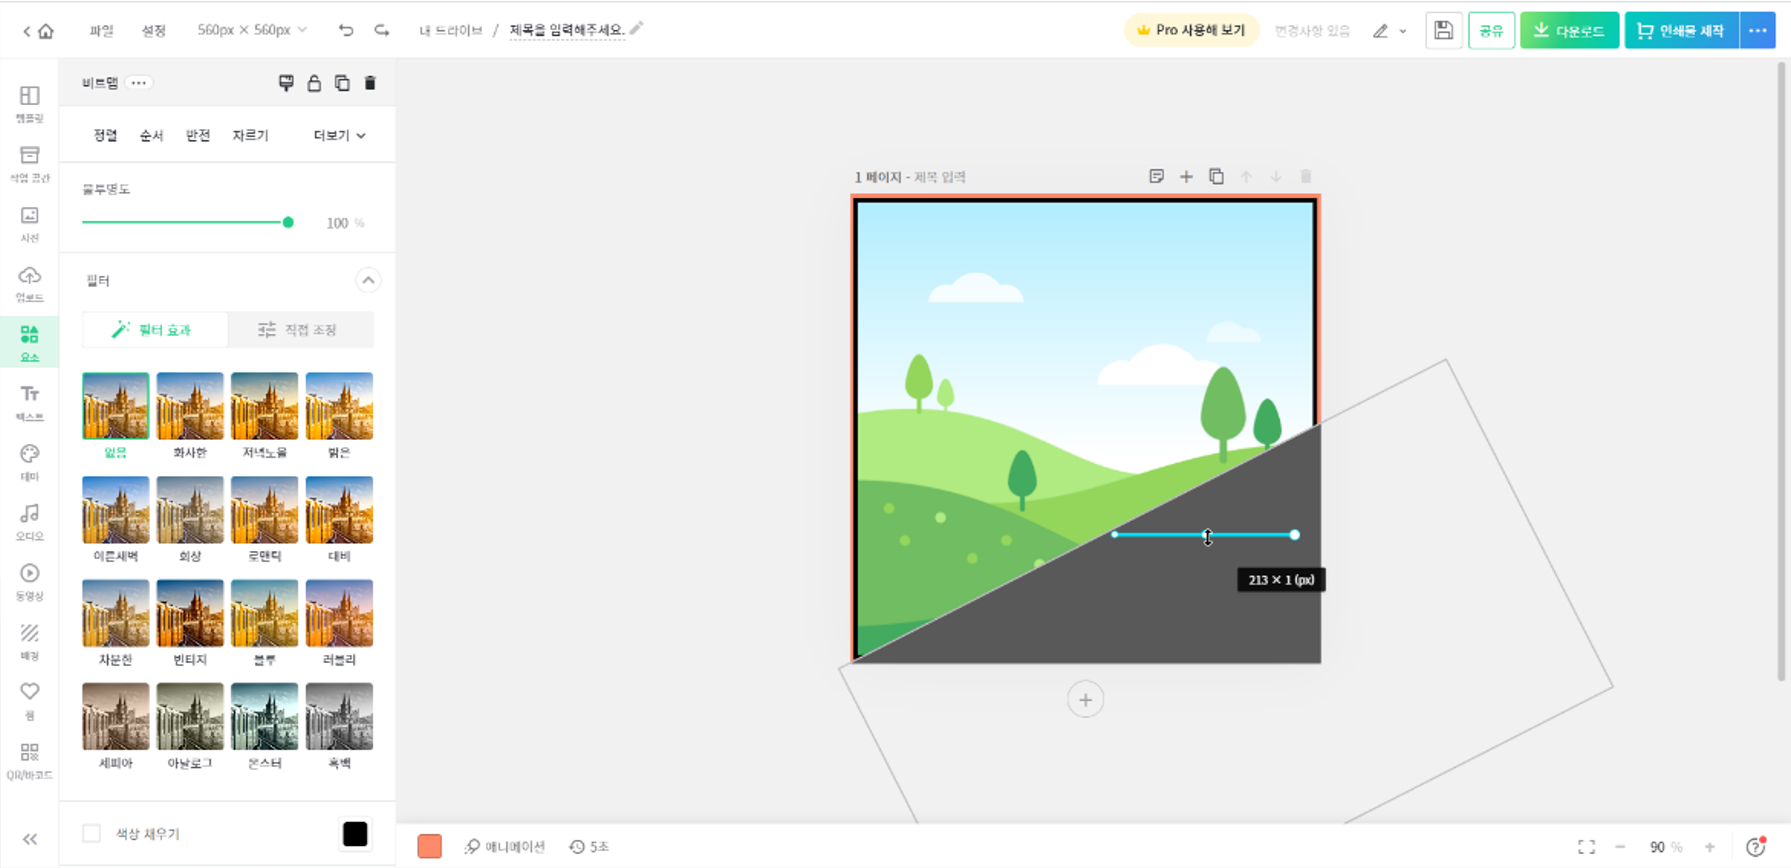
Task: Open the 동영상 video sidebar panel
Action: point(30,582)
